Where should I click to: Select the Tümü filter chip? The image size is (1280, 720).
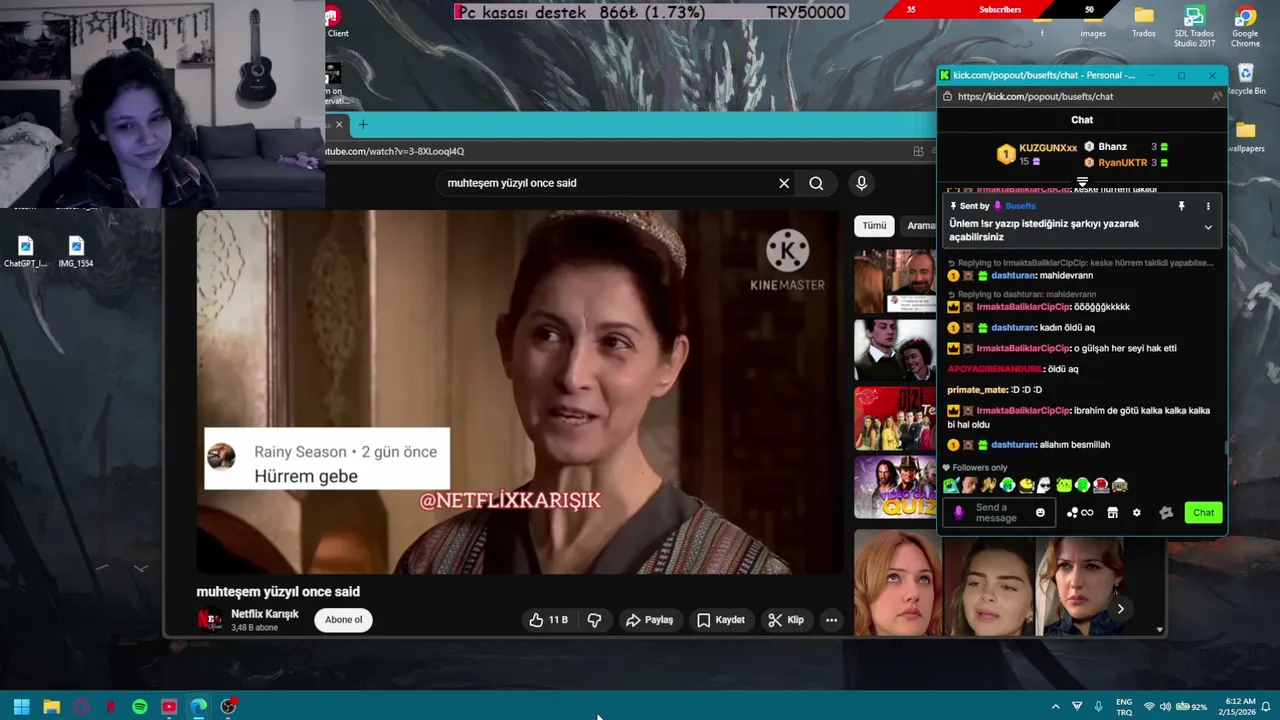874,226
